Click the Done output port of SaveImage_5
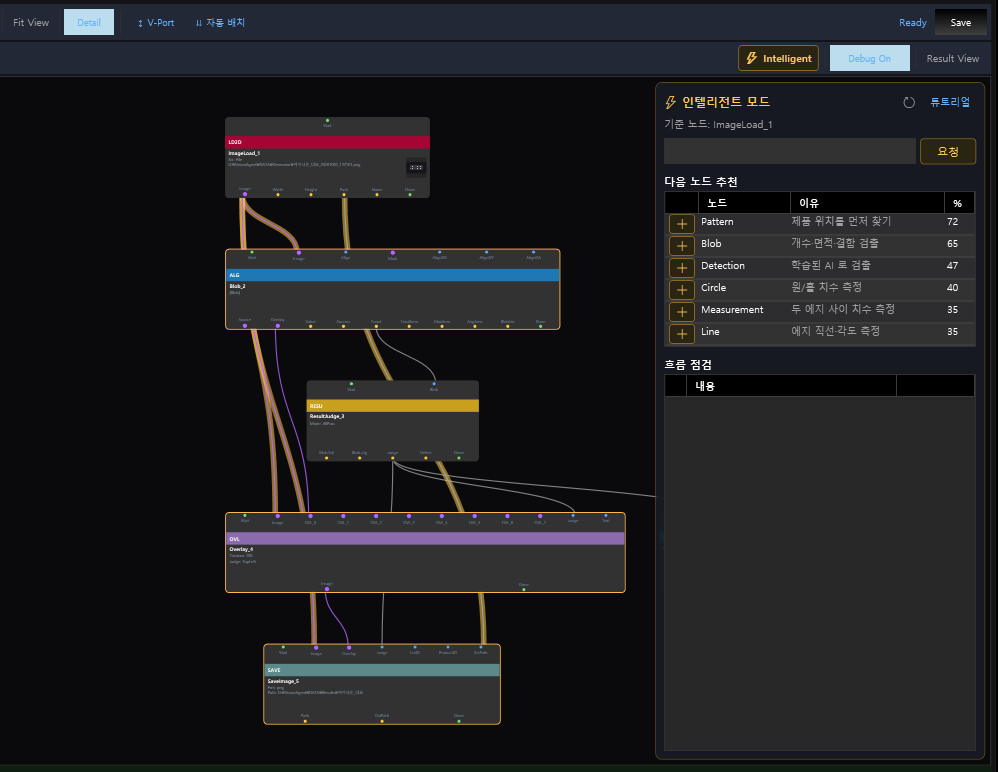This screenshot has height=772, width=998. (x=459, y=721)
